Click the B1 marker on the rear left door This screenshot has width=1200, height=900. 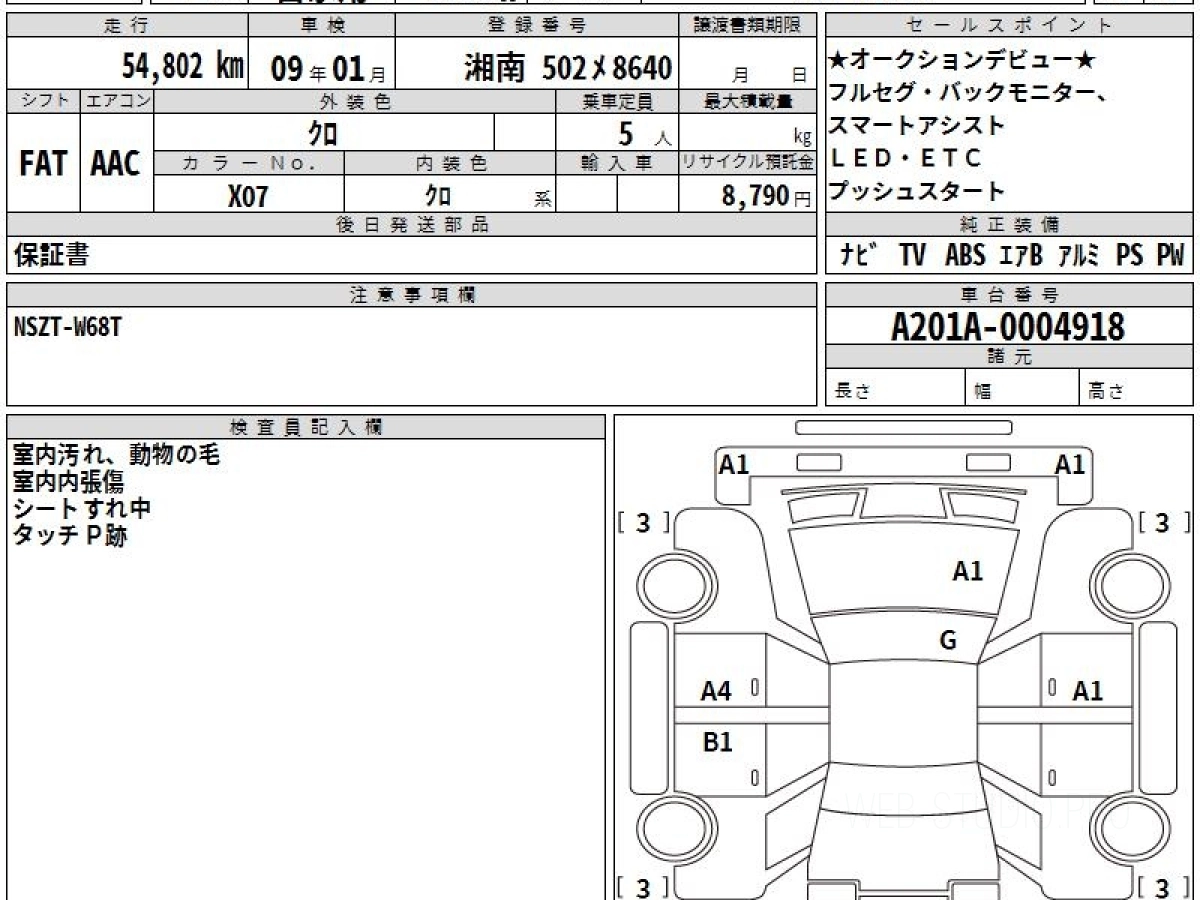[x=723, y=743]
